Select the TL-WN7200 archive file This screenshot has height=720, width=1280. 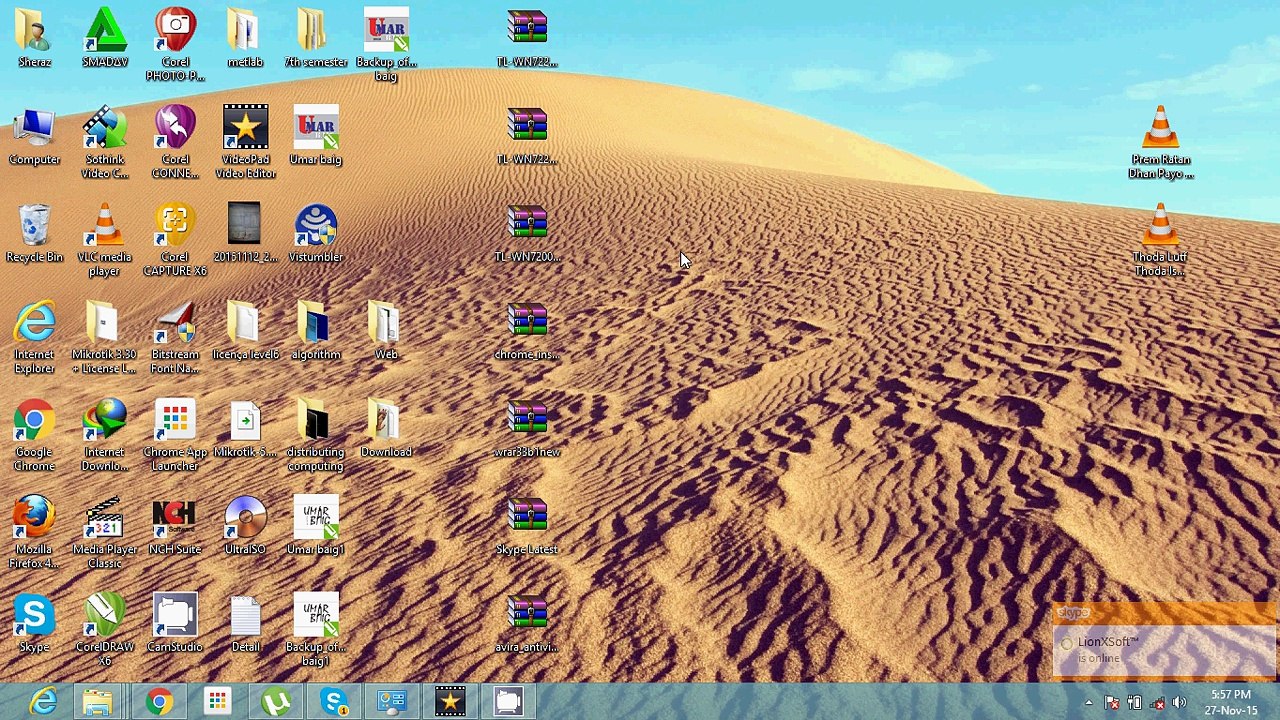tap(527, 234)
